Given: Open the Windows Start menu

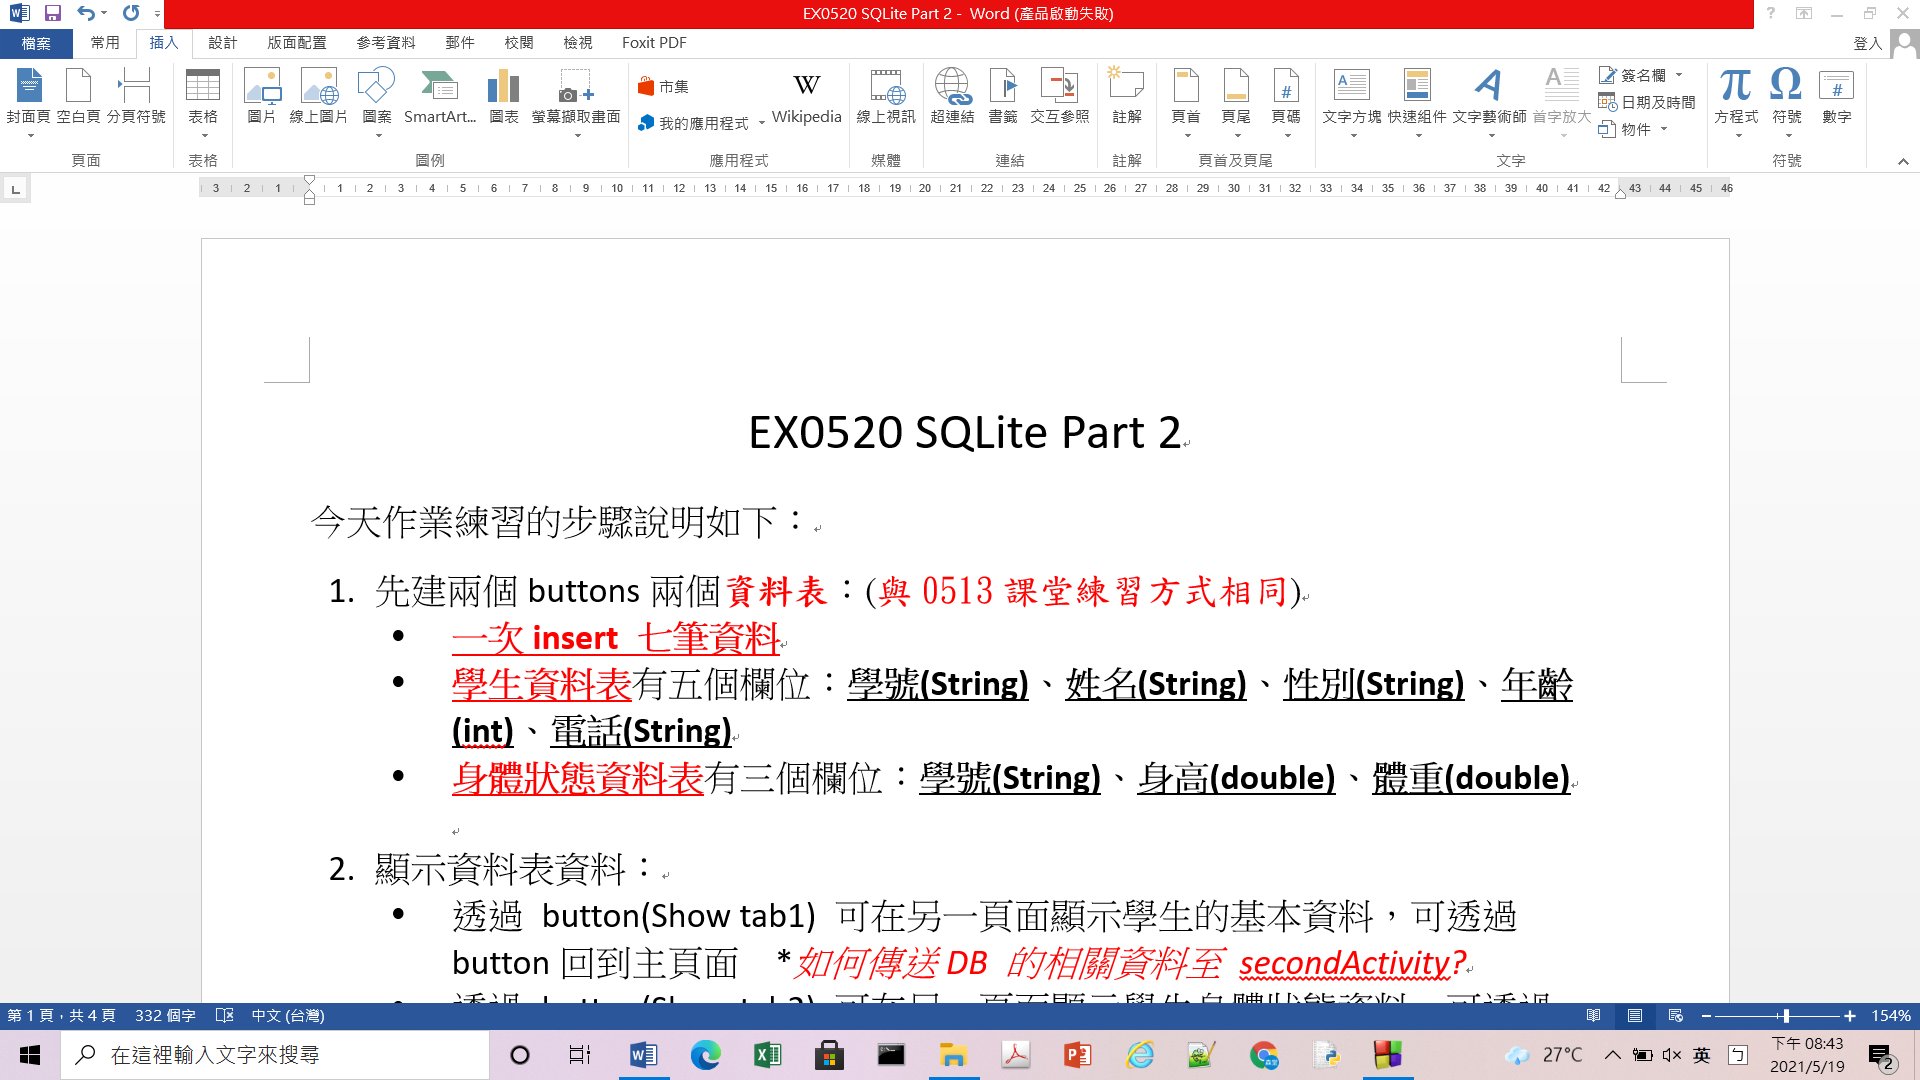Looking at the screenshot, I should click(30, 1055).
